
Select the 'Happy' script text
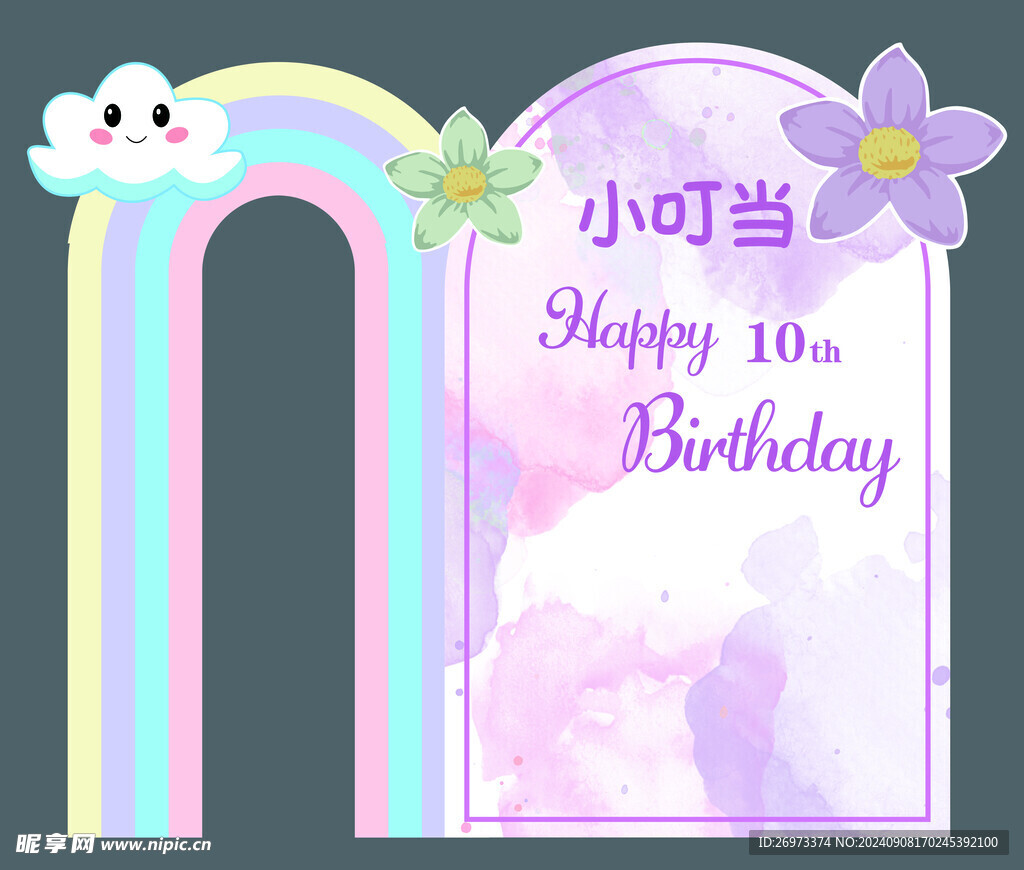click(x=628, y=330)
